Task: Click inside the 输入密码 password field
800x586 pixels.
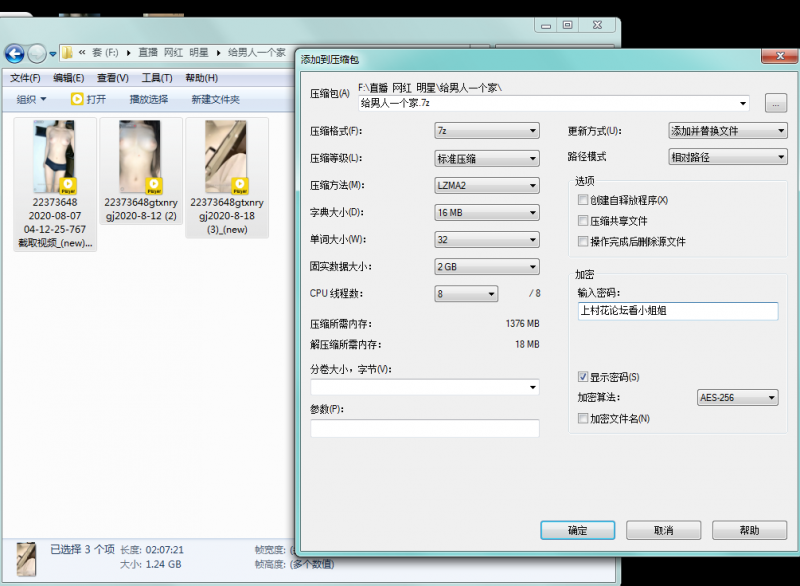Action: click(x=680, y=311)
